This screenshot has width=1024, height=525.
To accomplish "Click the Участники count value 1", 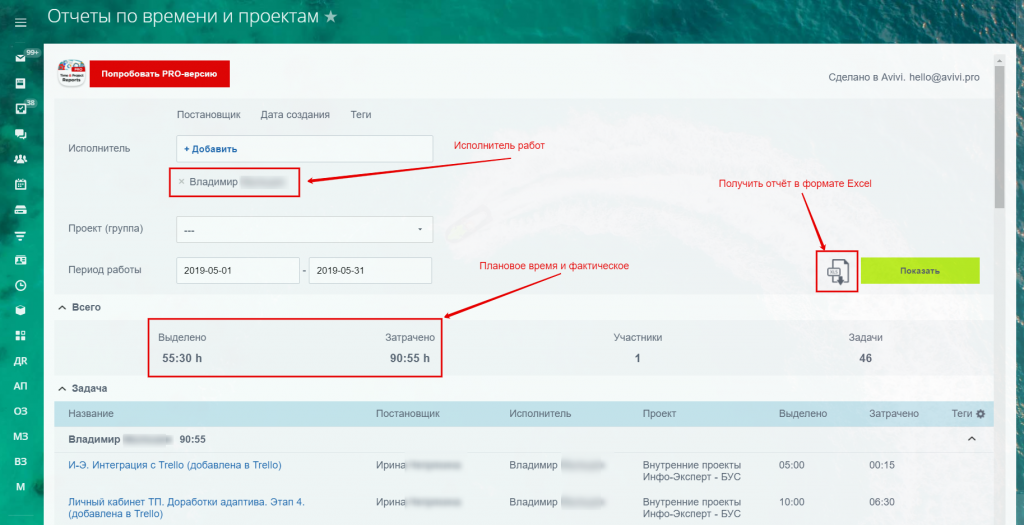I will click(637, 358).
